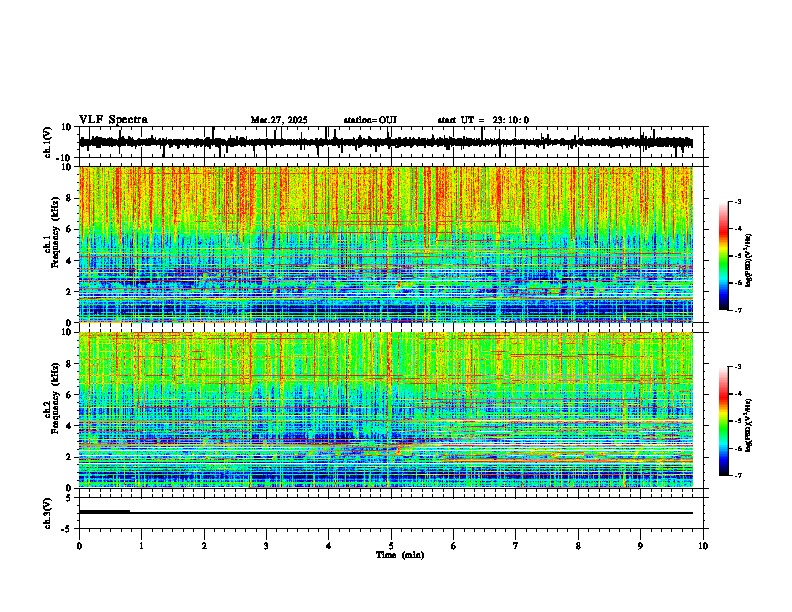Click the "-7" label on ch.2 color bar
Viewport: 792px width, 612px height.
click(x=738, y=476)
